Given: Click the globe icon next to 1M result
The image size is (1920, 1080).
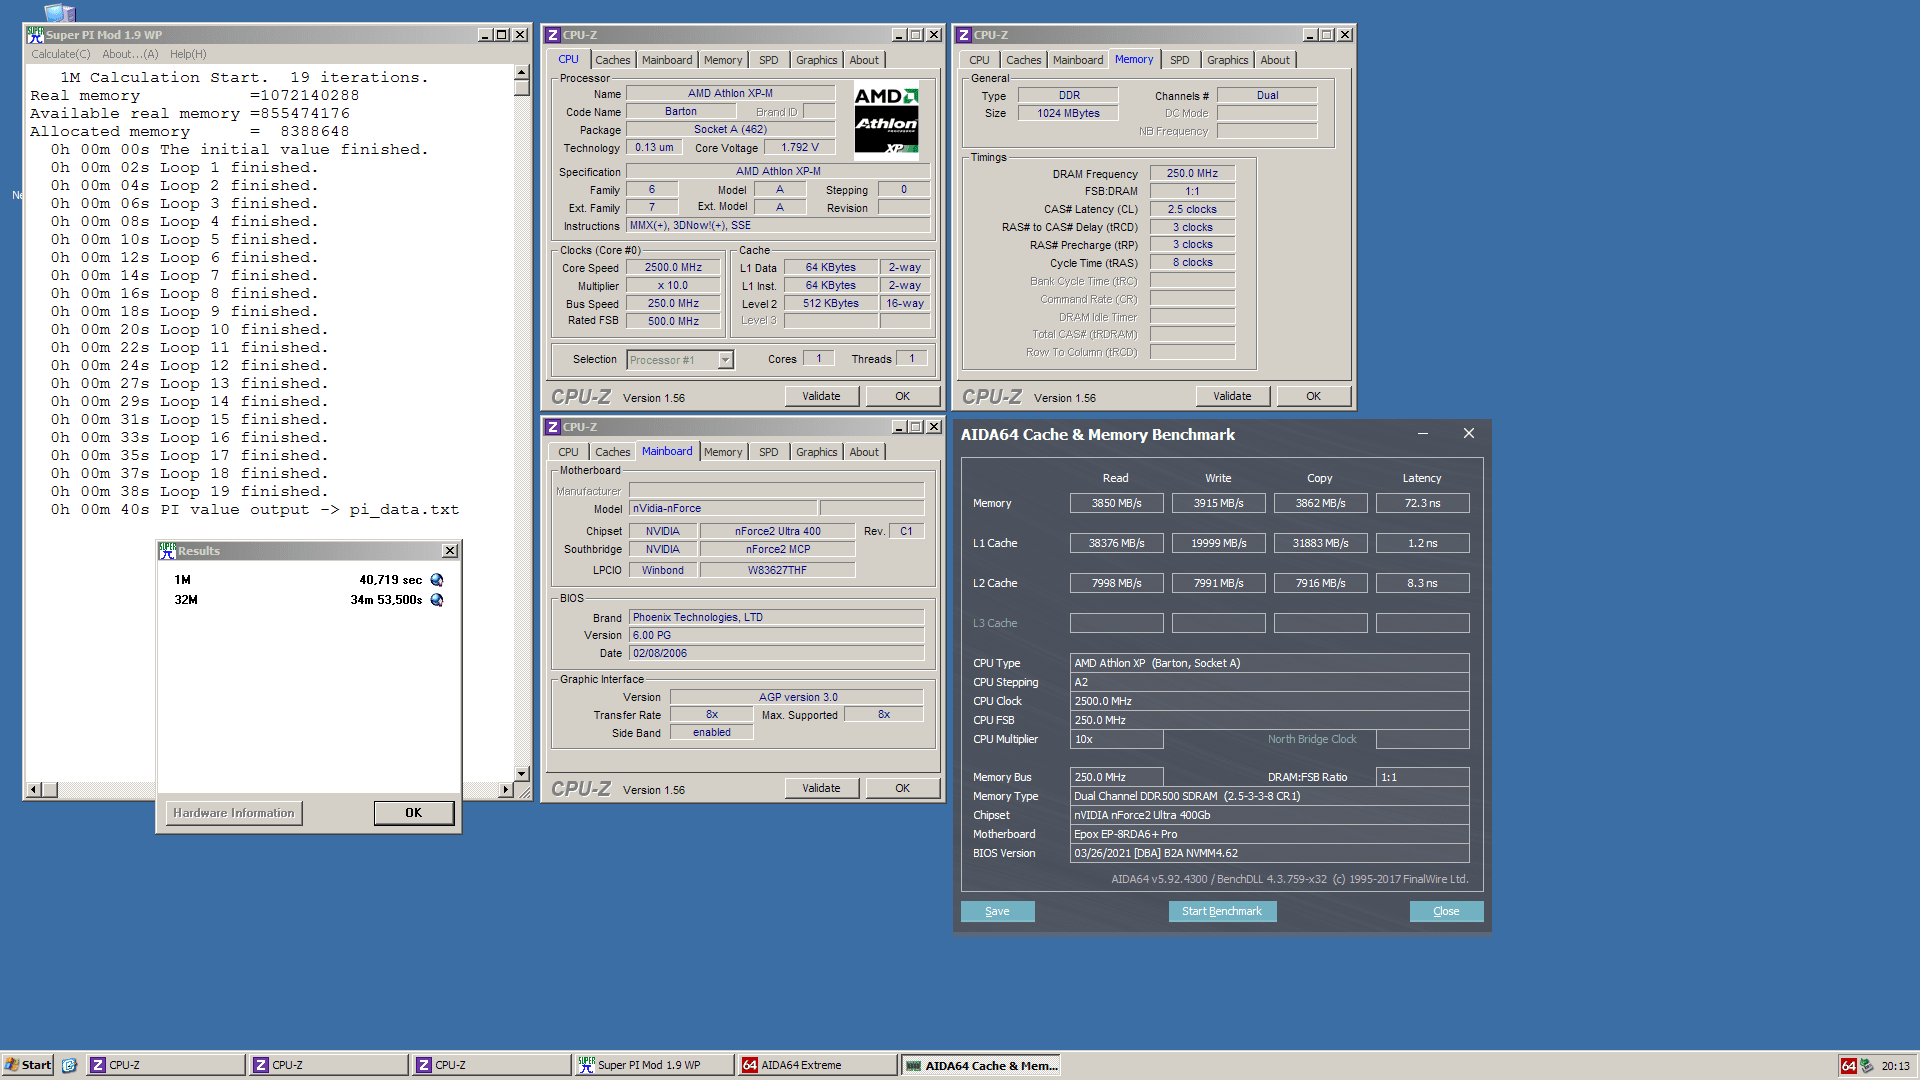Looking at the screenshot, I should 437,580.
